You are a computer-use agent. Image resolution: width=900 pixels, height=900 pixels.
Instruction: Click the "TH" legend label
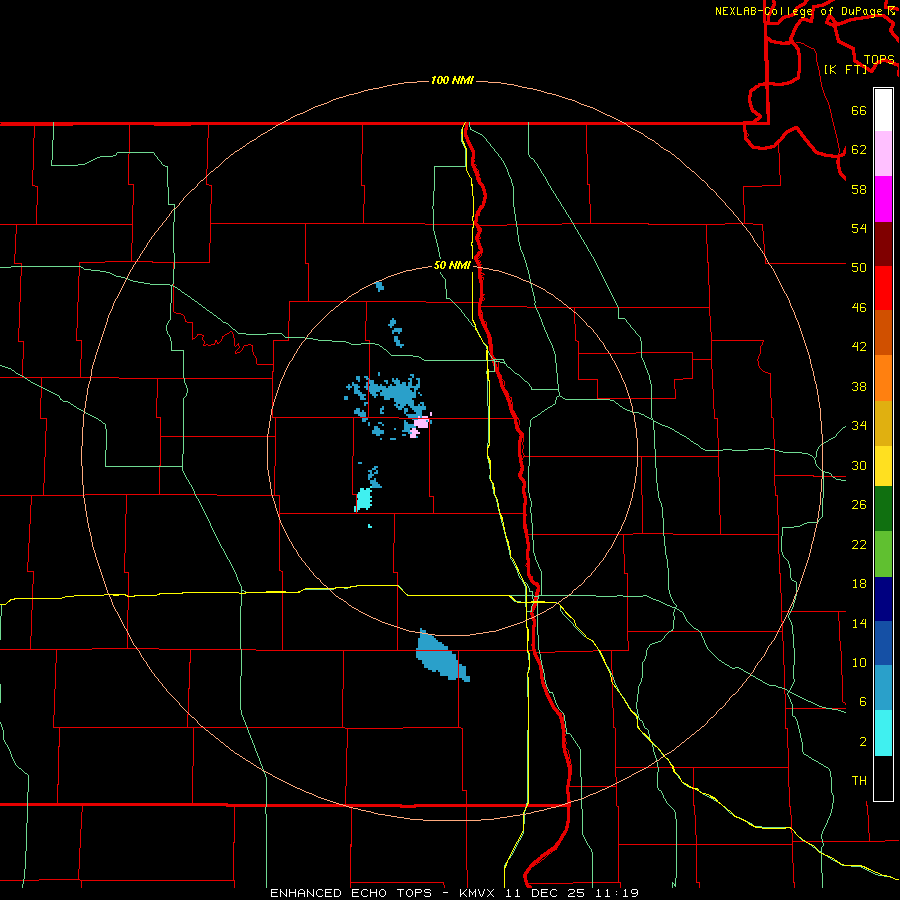[859, 781]
